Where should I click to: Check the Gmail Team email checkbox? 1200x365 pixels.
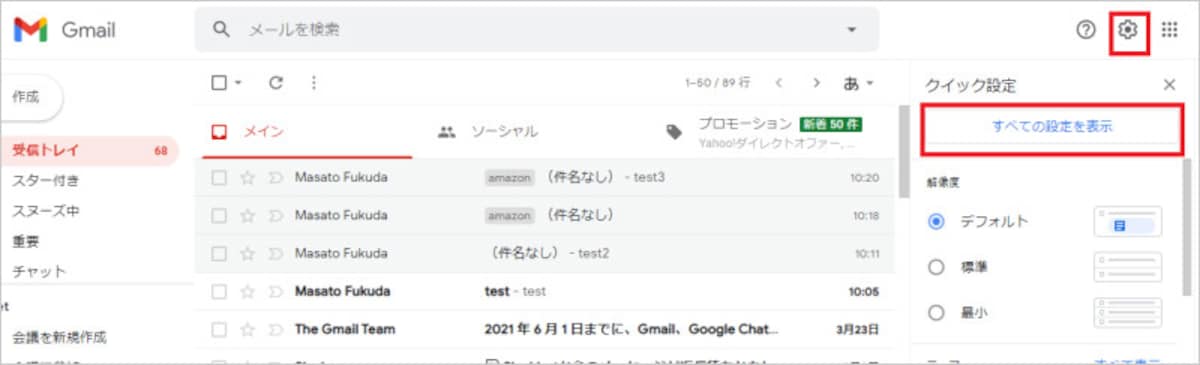click(219, 329)
